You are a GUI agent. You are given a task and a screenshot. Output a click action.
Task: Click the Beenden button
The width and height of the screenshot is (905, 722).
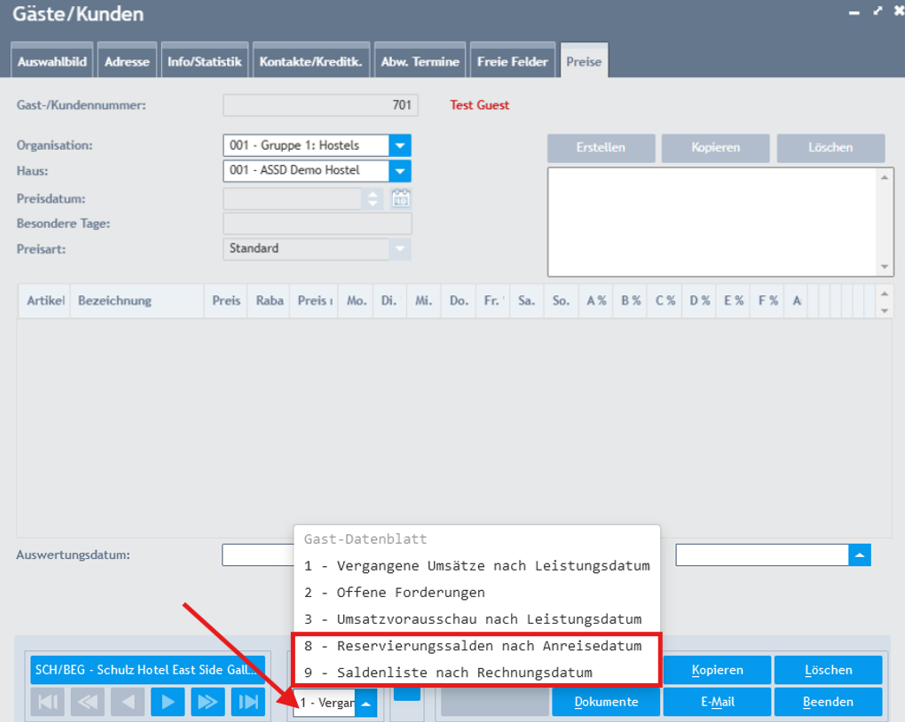click(826, 702)
